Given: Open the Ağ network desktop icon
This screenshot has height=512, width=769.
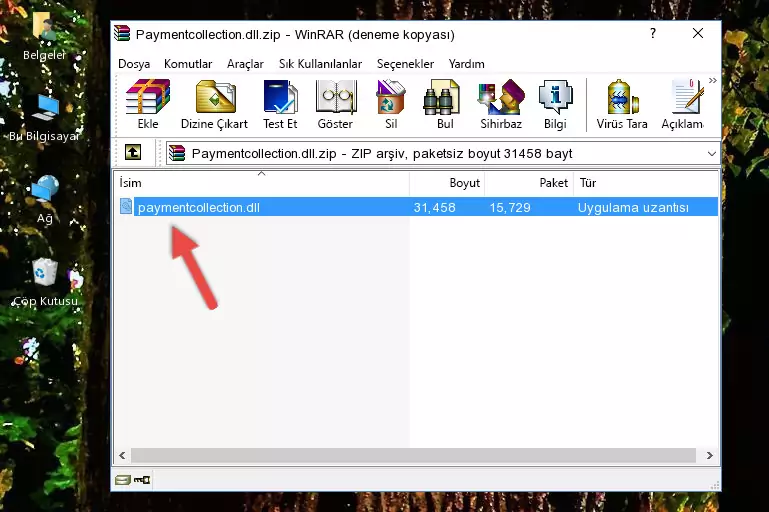Looking at the screenshot, I should click(x=44, y=200).
